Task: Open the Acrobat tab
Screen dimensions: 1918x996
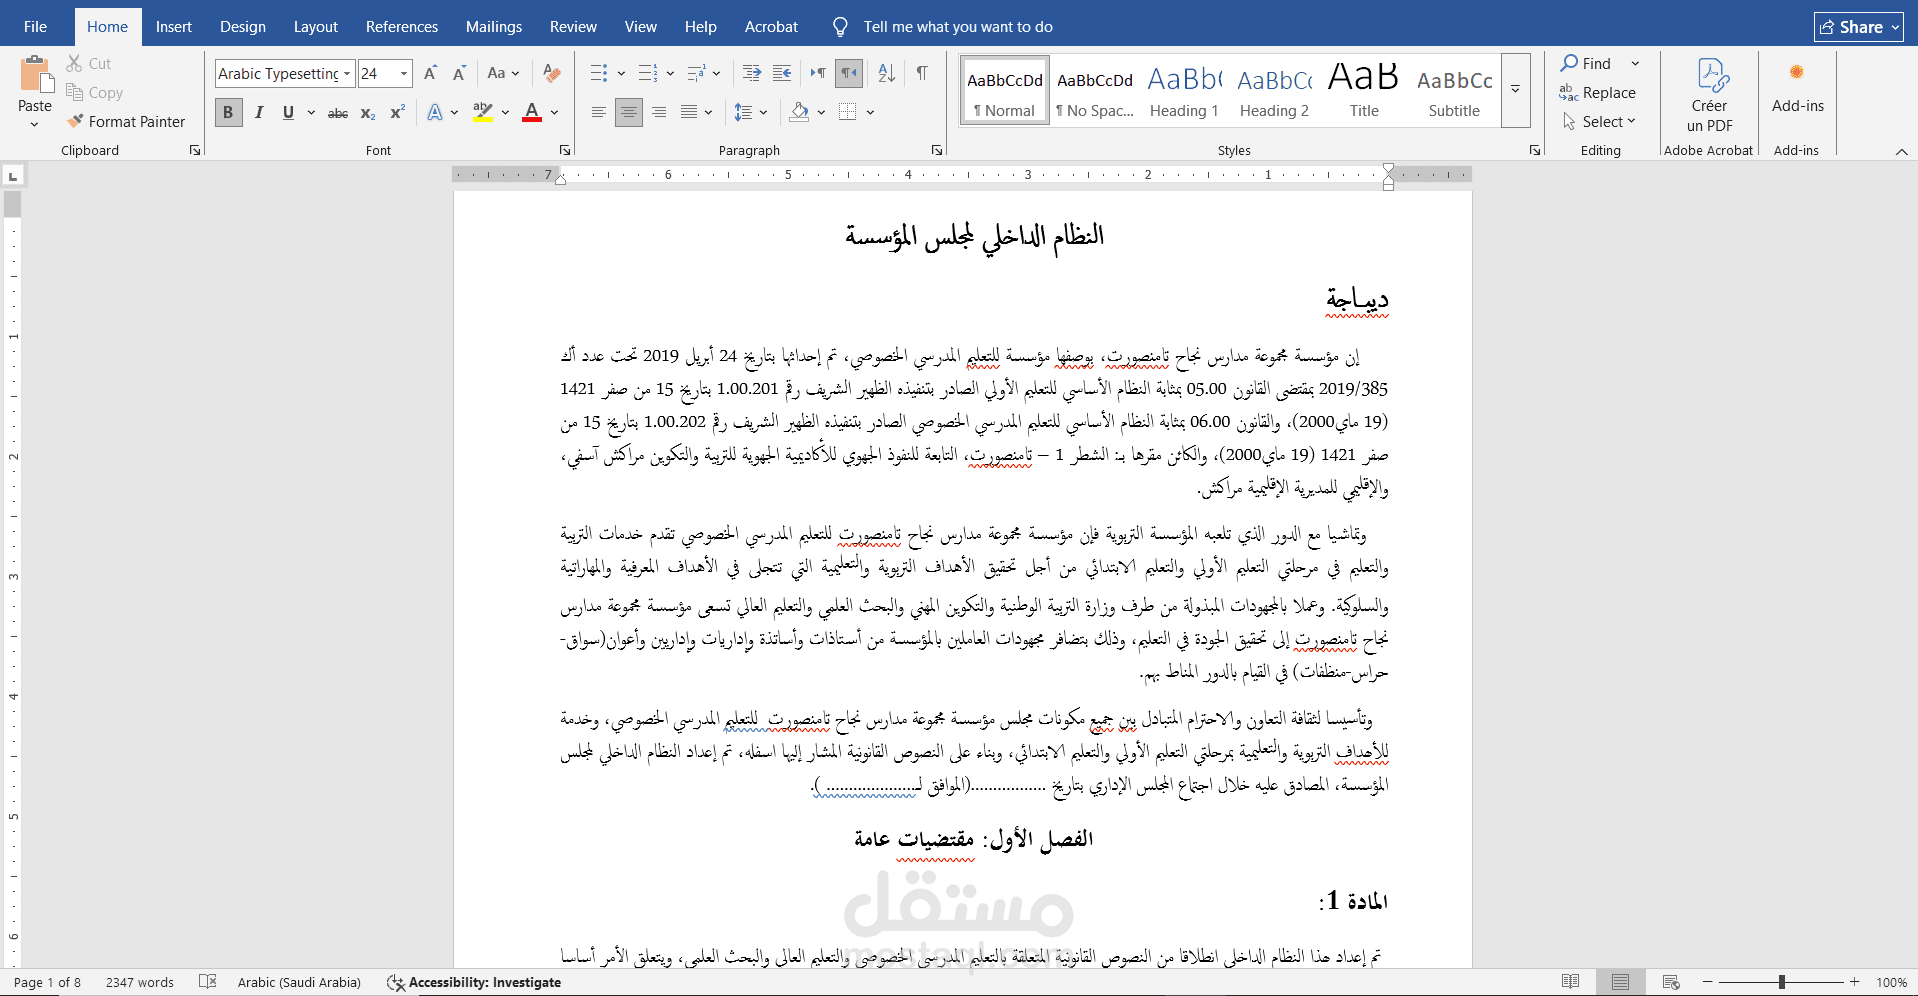Action: coord(771,27)
